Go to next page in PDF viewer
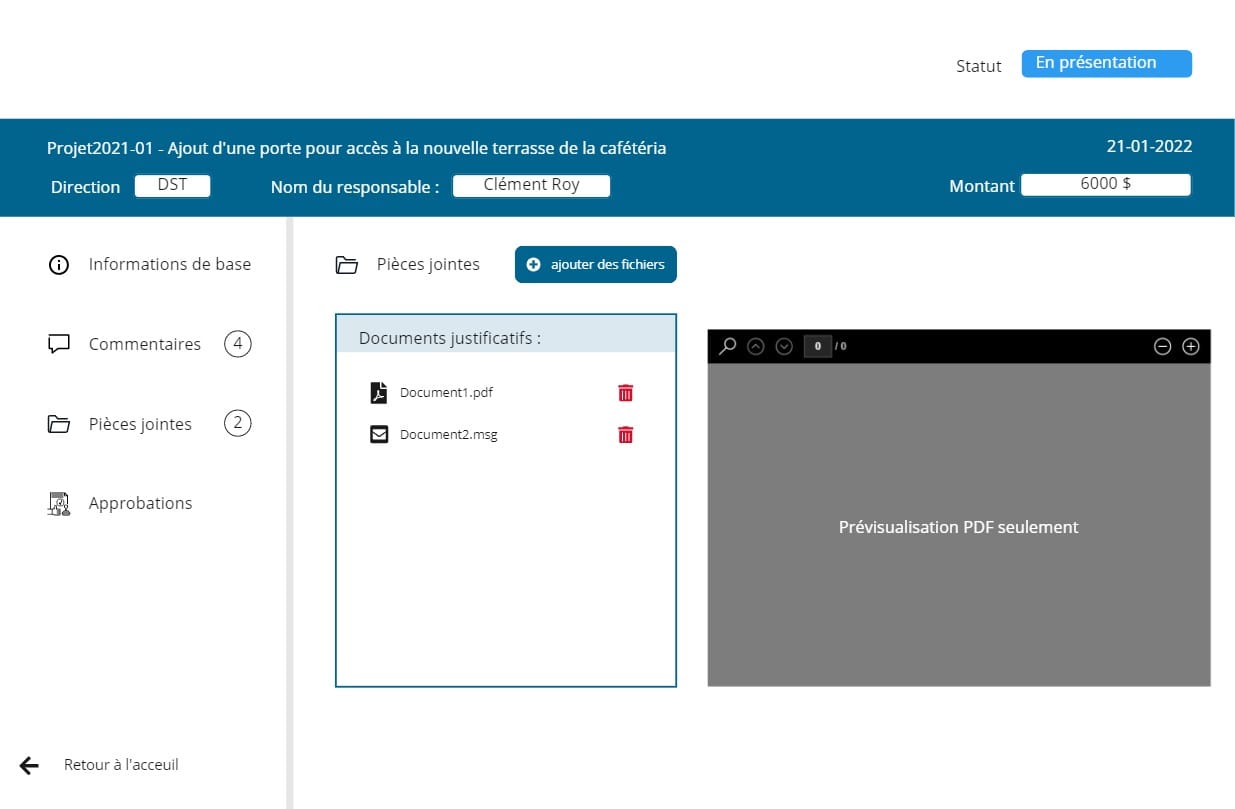This screenshot has height=809, width=1235. [784, 346]
